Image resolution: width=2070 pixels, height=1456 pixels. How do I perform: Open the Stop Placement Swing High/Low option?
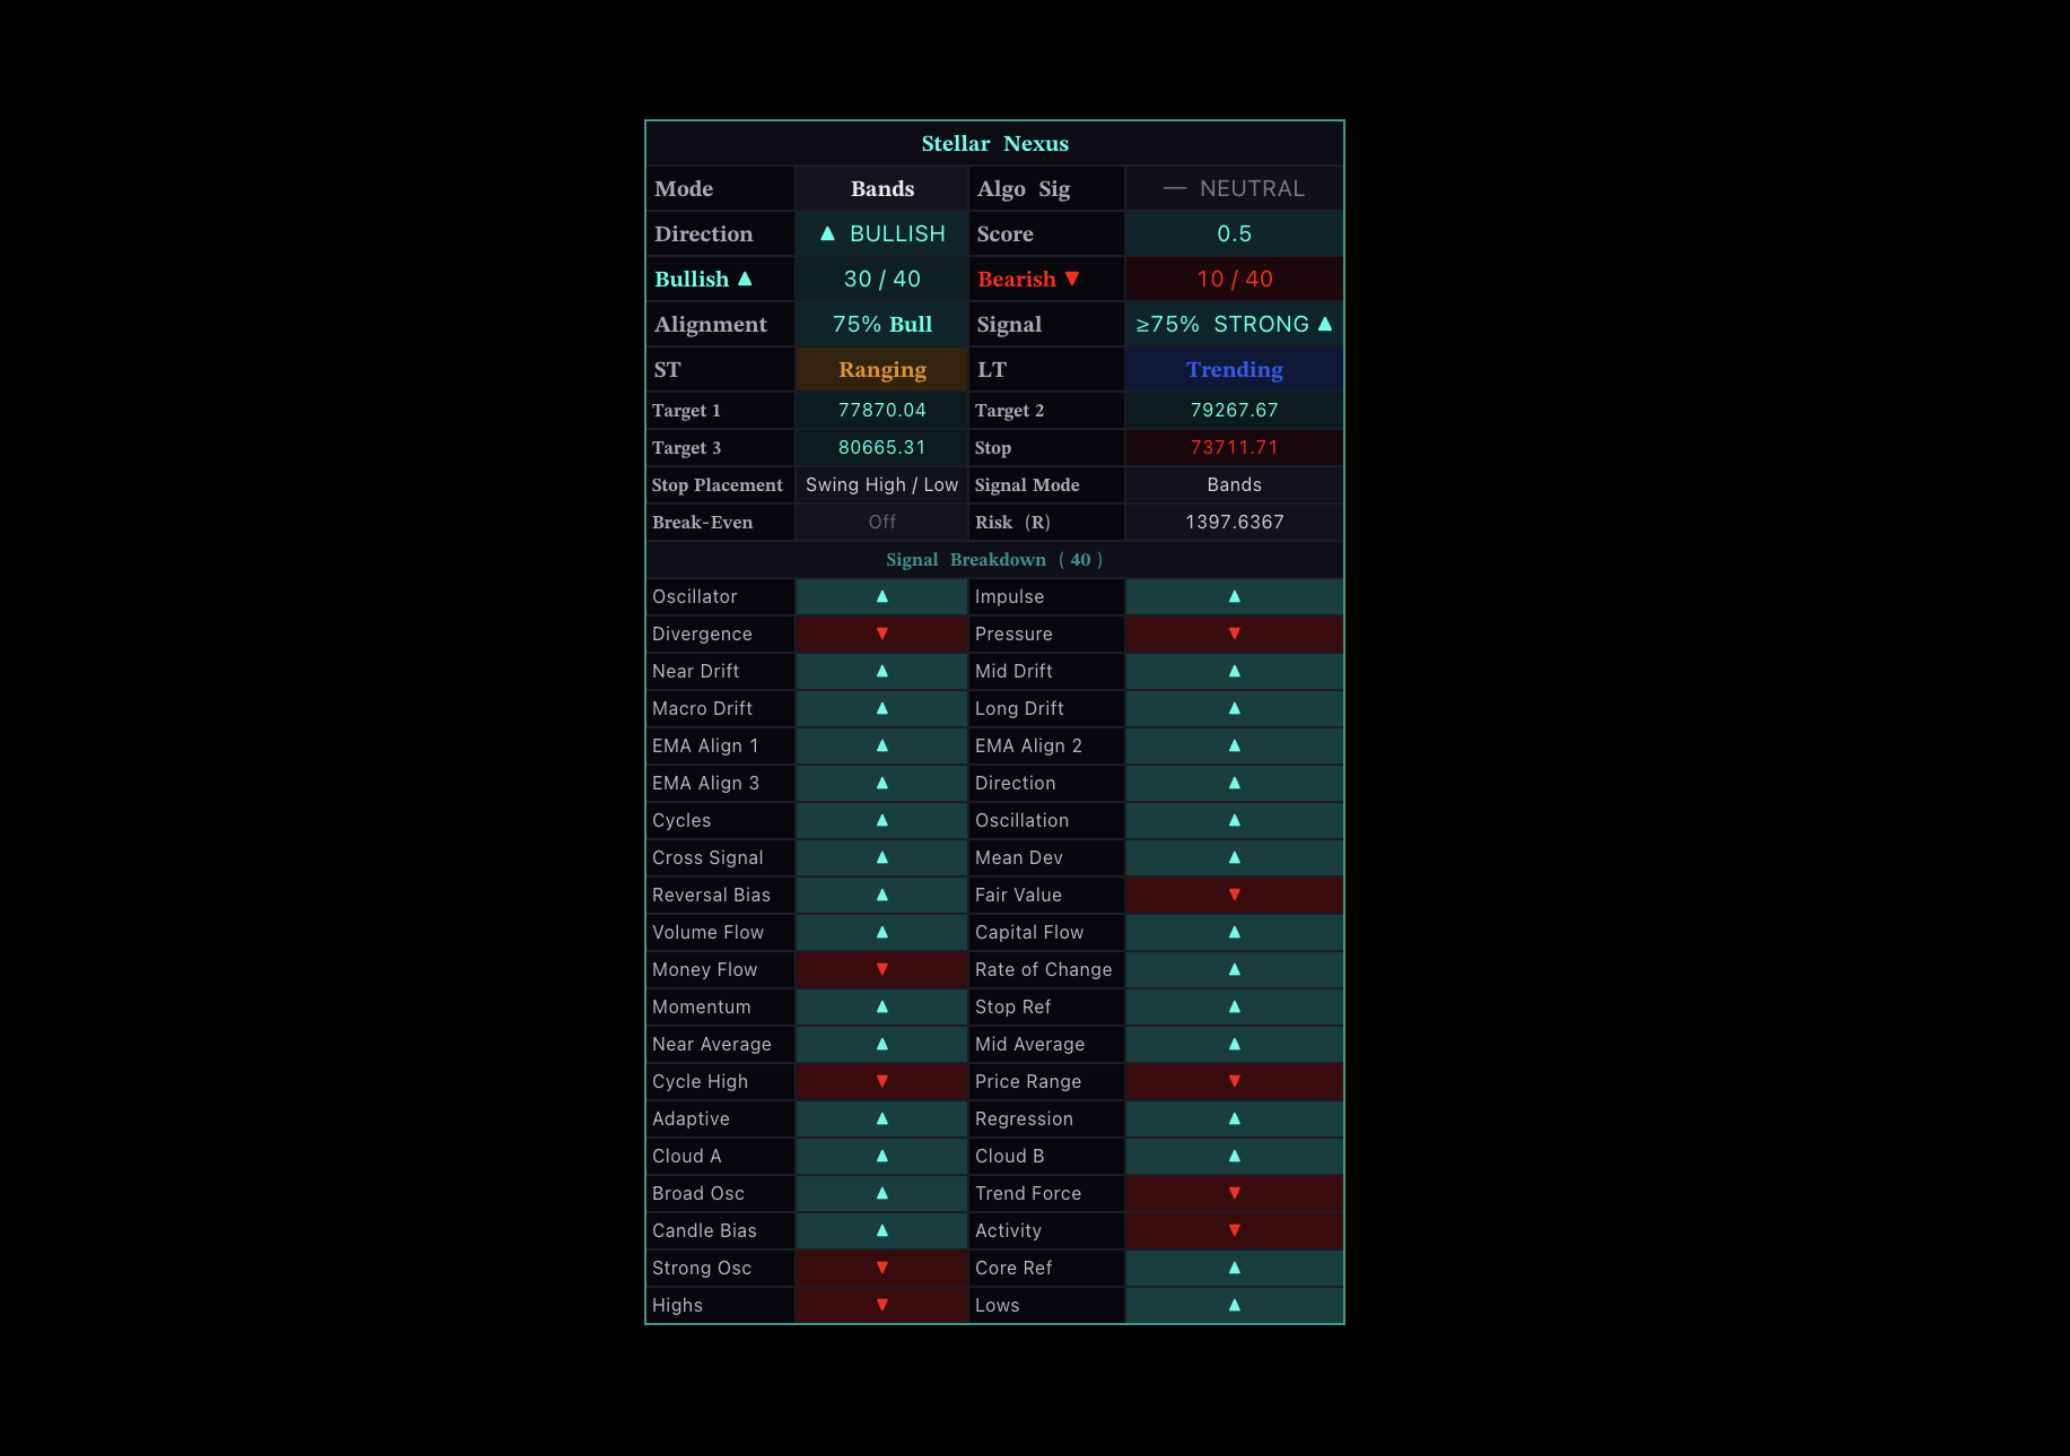881,485
